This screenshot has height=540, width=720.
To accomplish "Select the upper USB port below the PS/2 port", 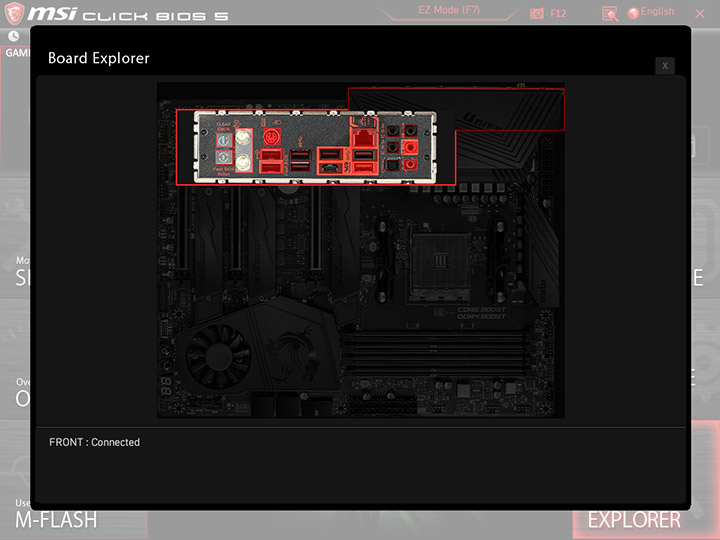I will pyautogui.click(x=271, y=154).
